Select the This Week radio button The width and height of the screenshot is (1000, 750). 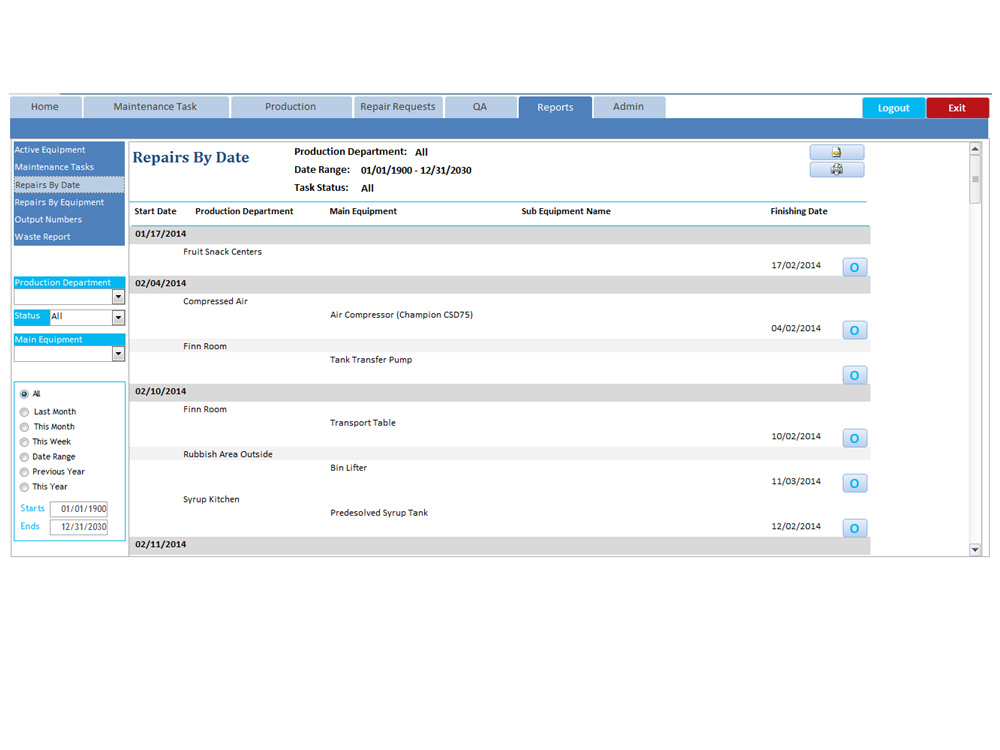point(24,442)
